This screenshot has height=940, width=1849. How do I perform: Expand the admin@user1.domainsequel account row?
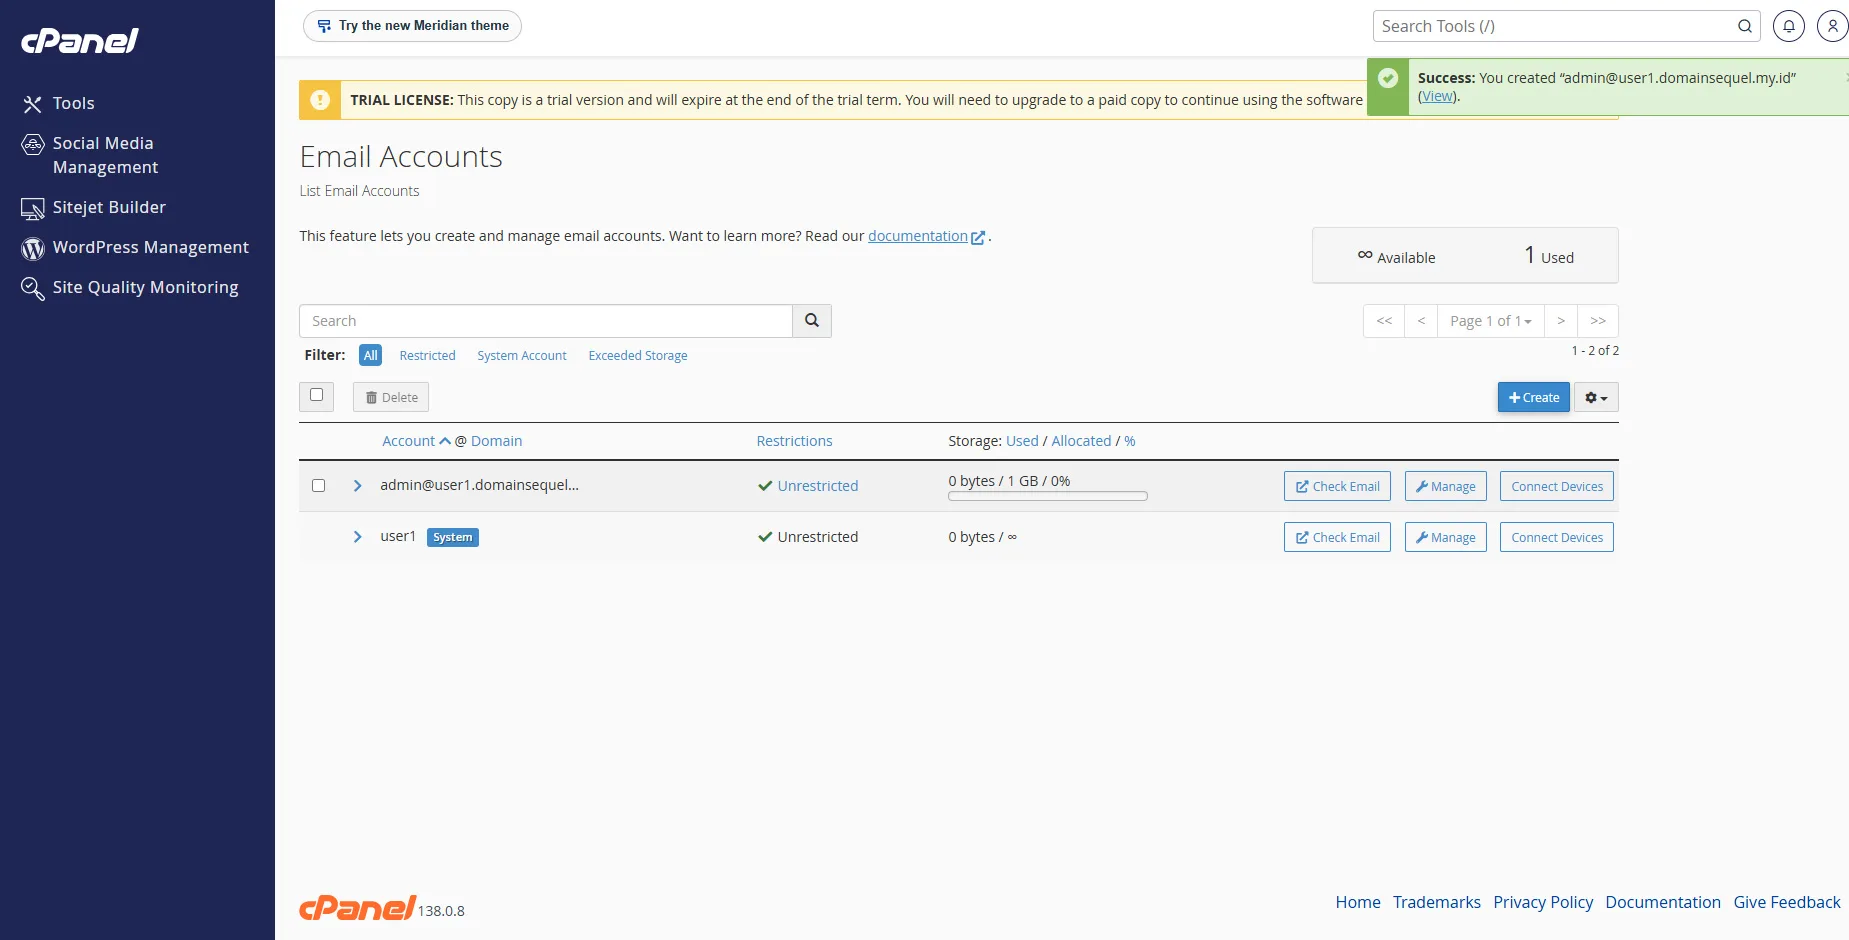coord(357,485)
